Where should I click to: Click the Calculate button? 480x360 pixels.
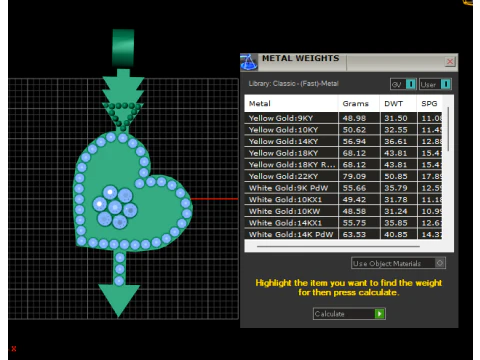pos(349,314)
